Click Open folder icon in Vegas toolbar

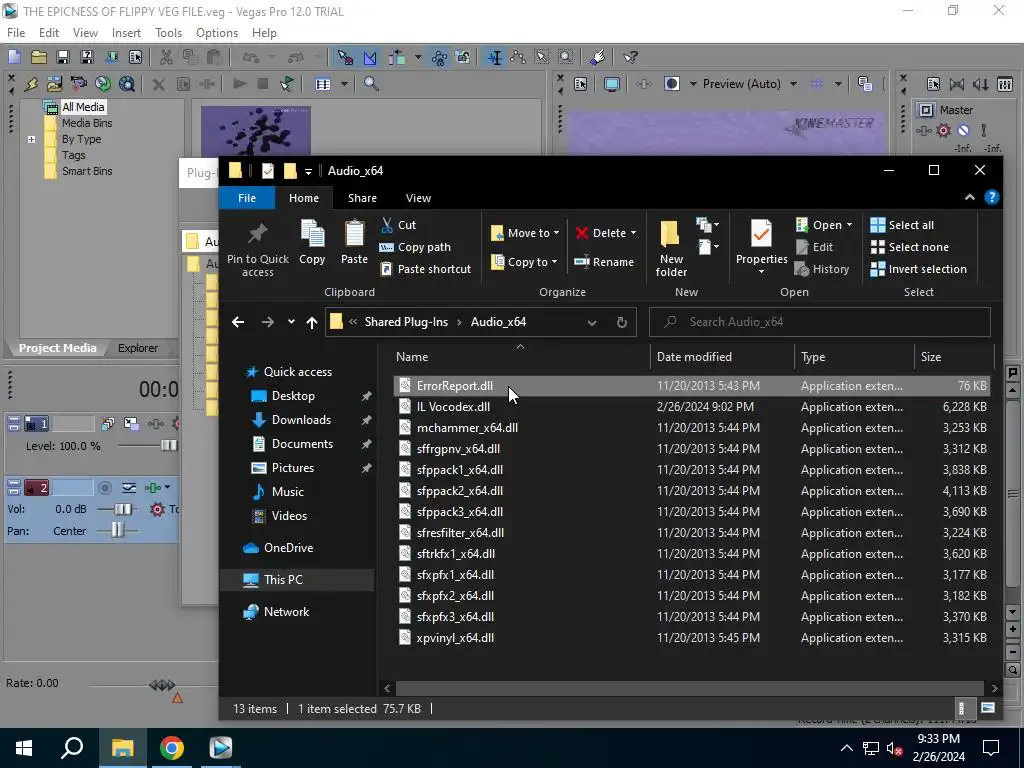[x=39, y=57]
